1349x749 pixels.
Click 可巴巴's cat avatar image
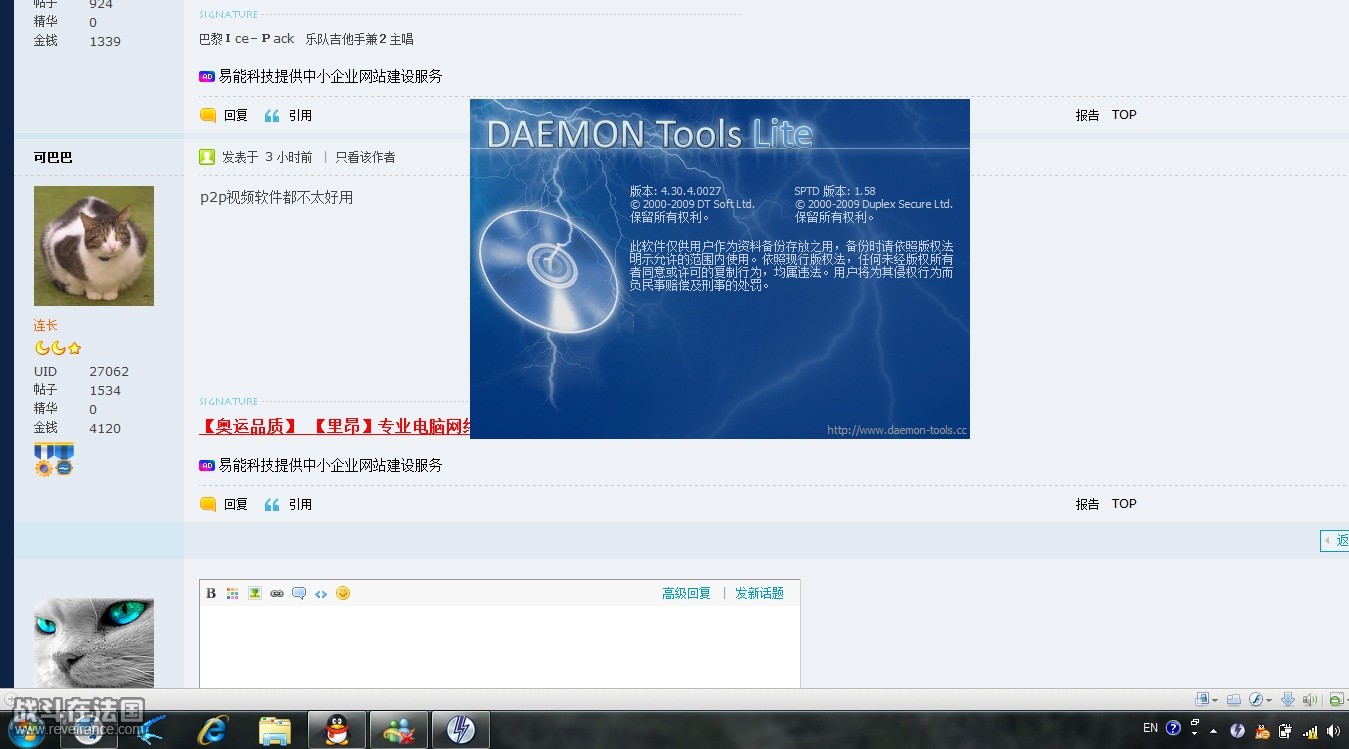tap(94, 246)
